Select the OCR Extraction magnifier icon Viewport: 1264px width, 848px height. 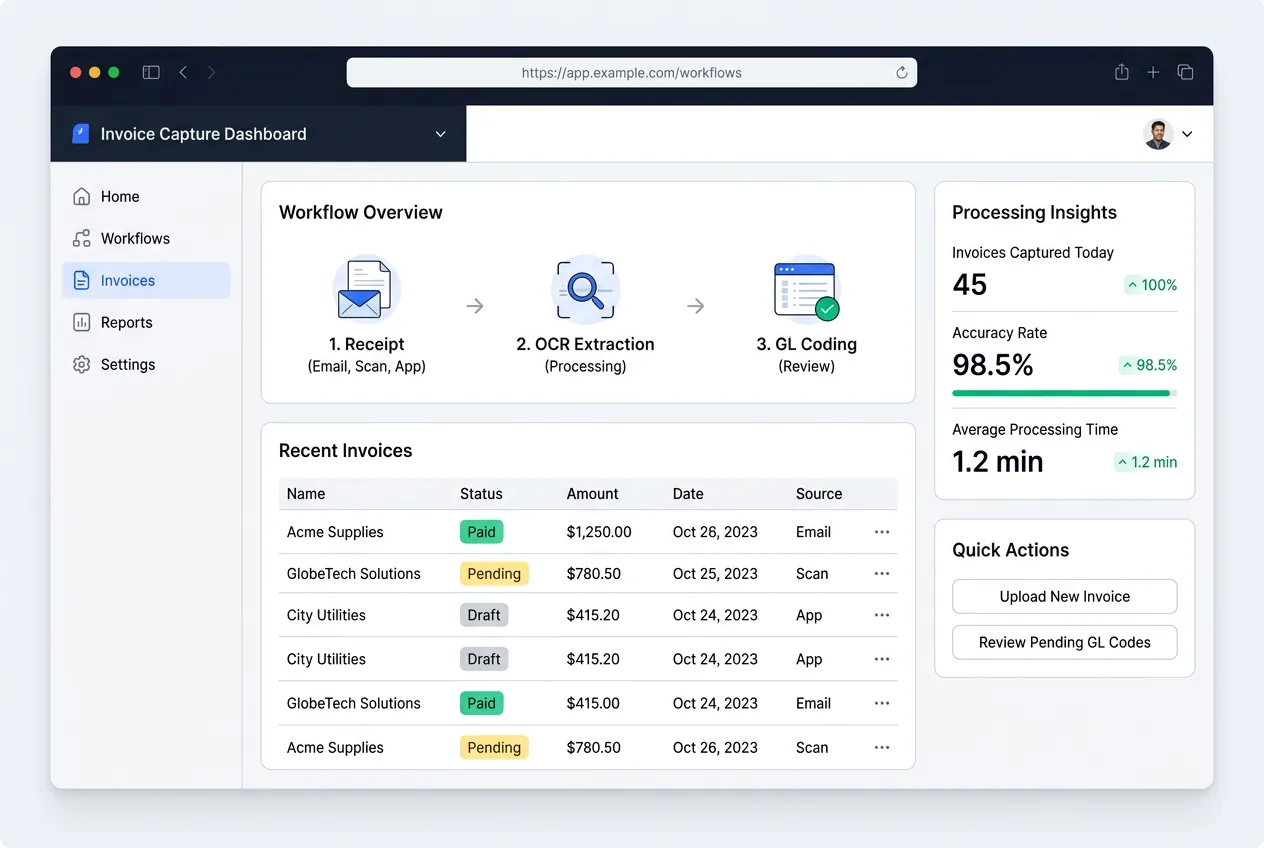tap(585, 289)
